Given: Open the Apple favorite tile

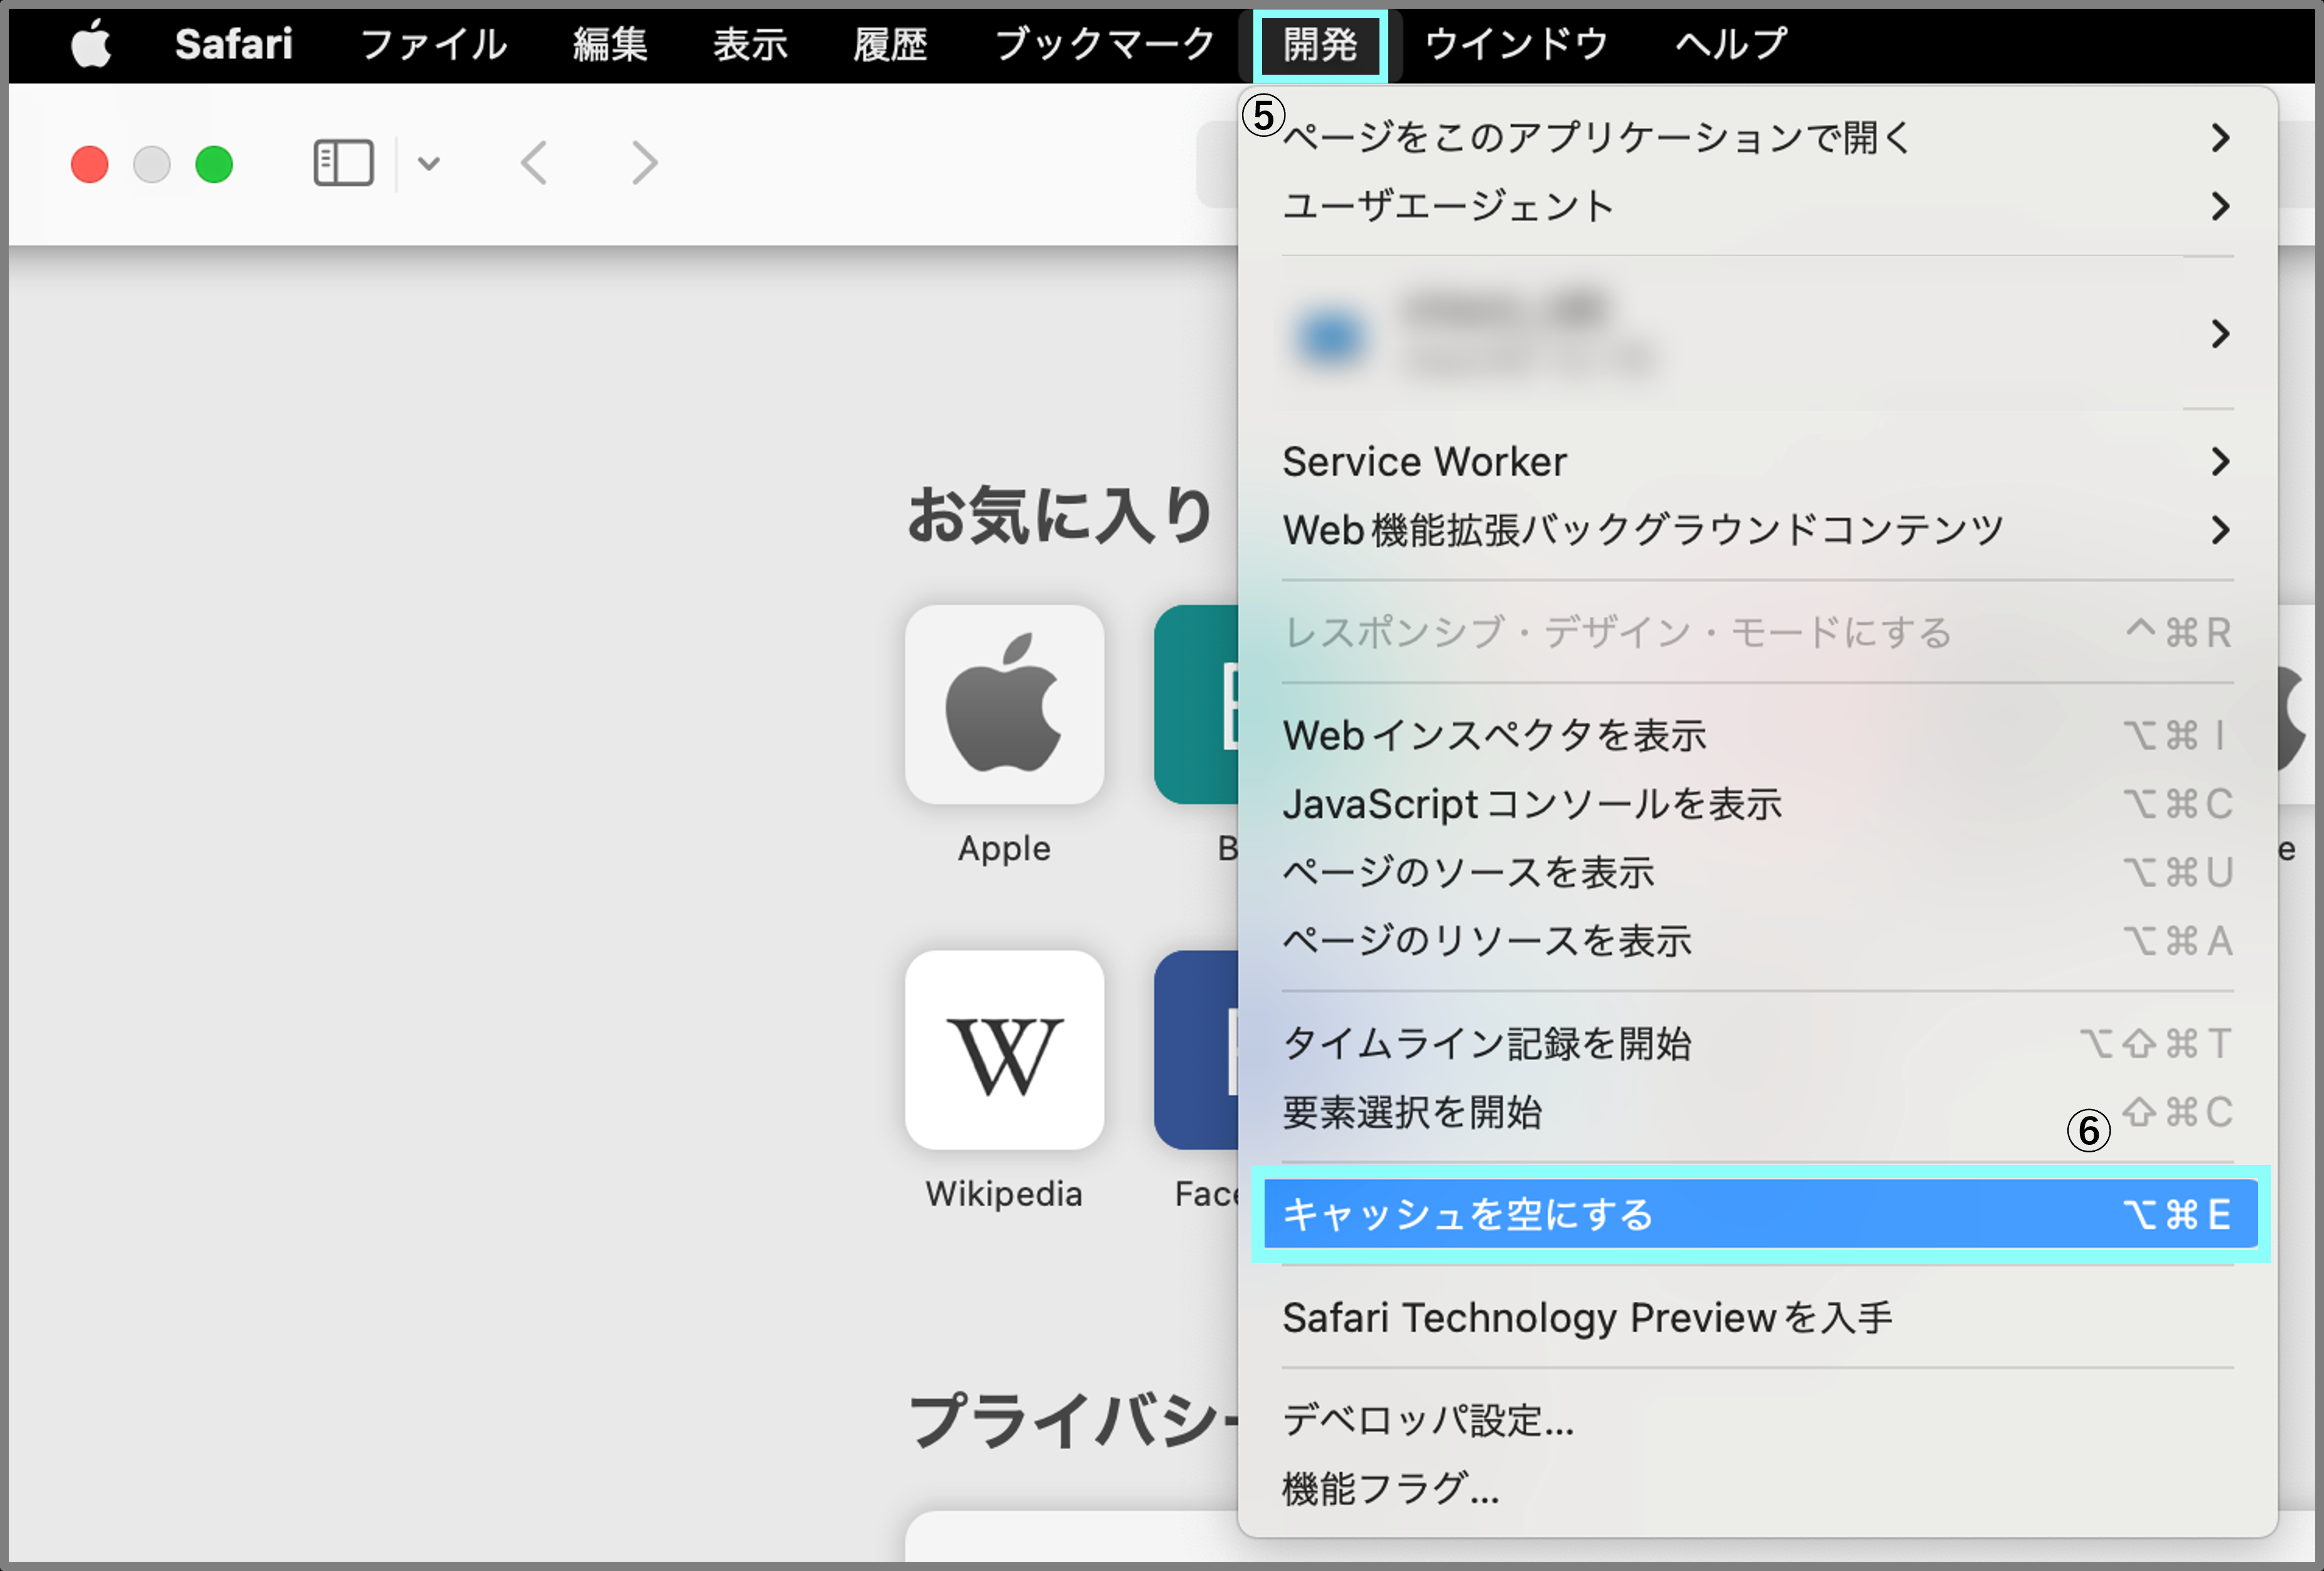Looking at the screenshot, I should 1004,704.
